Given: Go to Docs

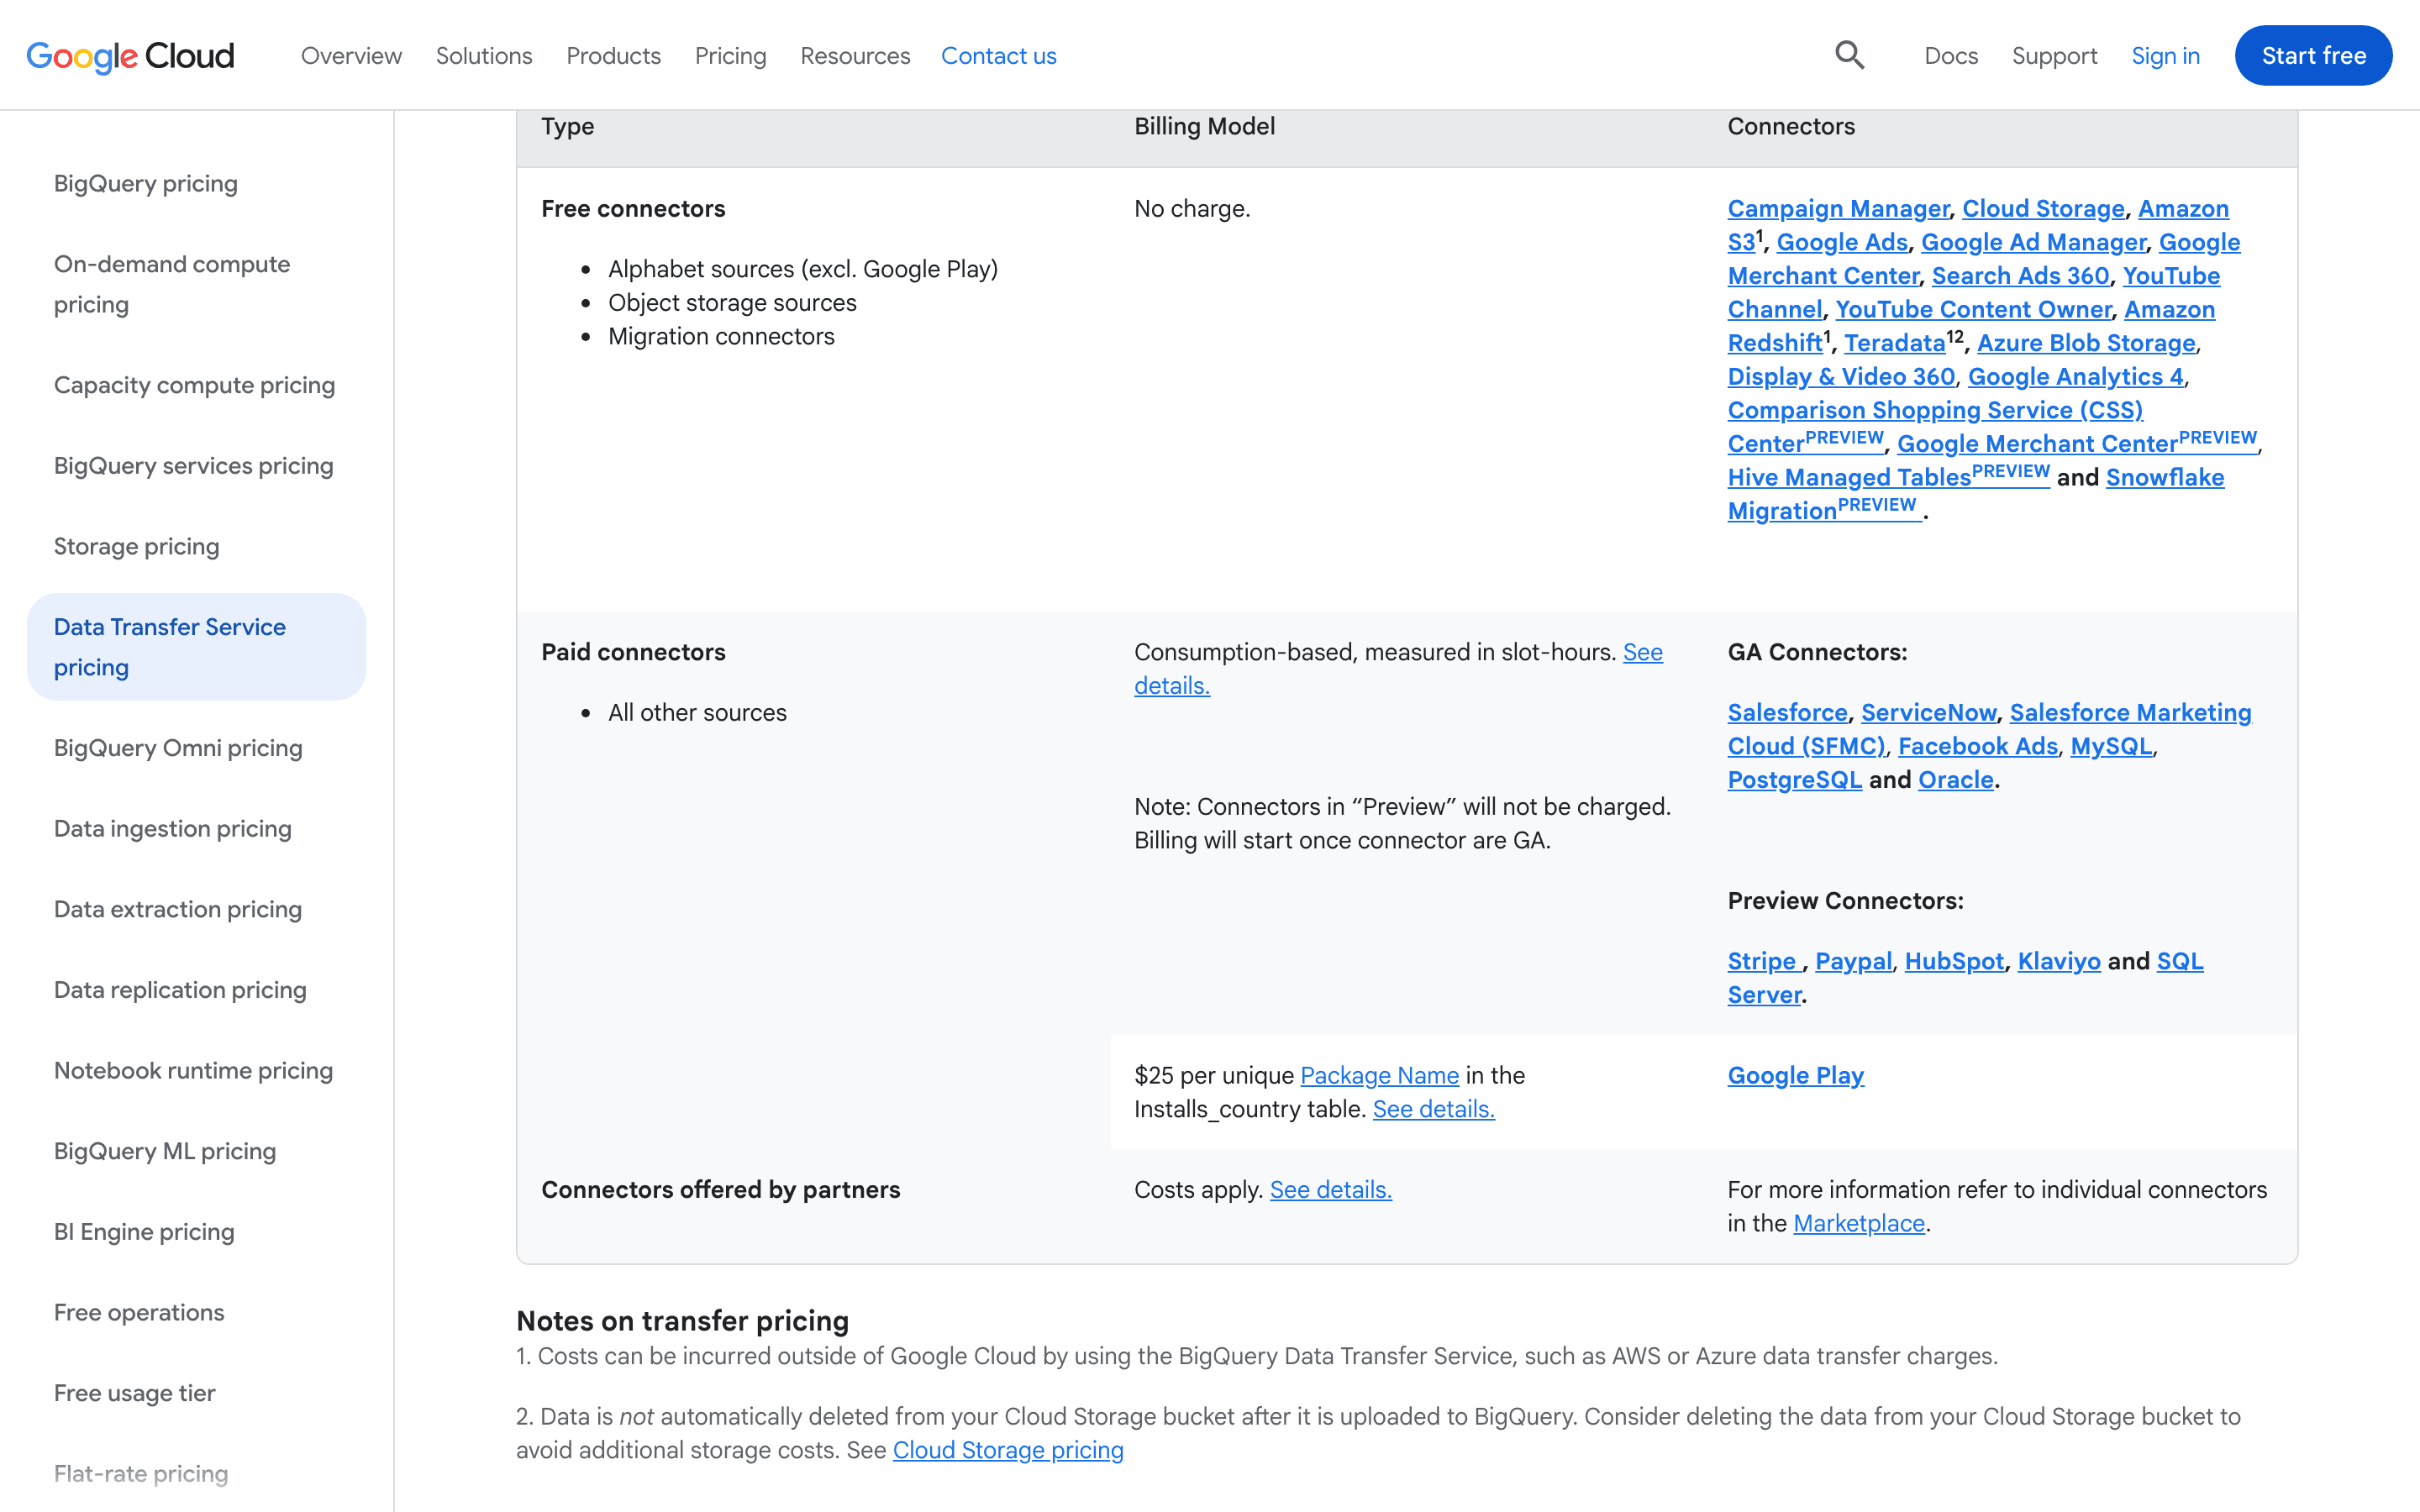Looking at the screenshot, I should (x=1951, y=56).
